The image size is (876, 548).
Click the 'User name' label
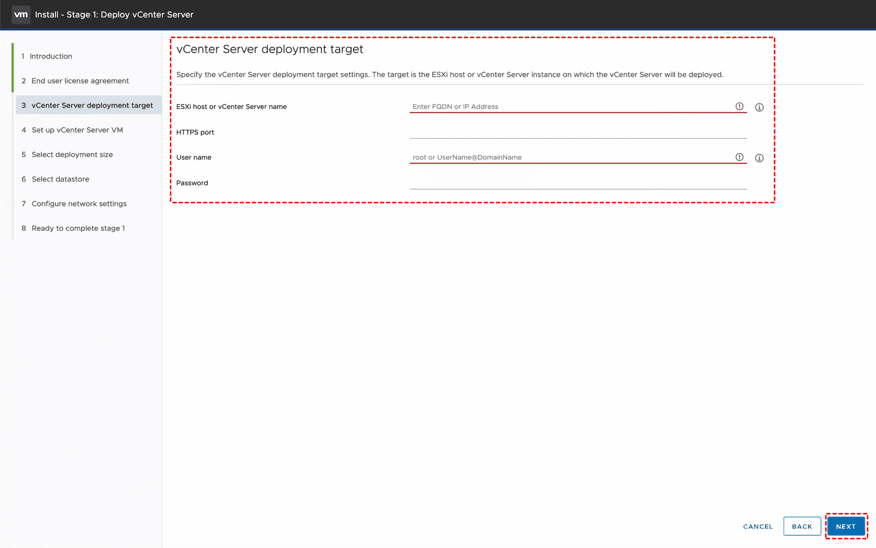(194, 158)
